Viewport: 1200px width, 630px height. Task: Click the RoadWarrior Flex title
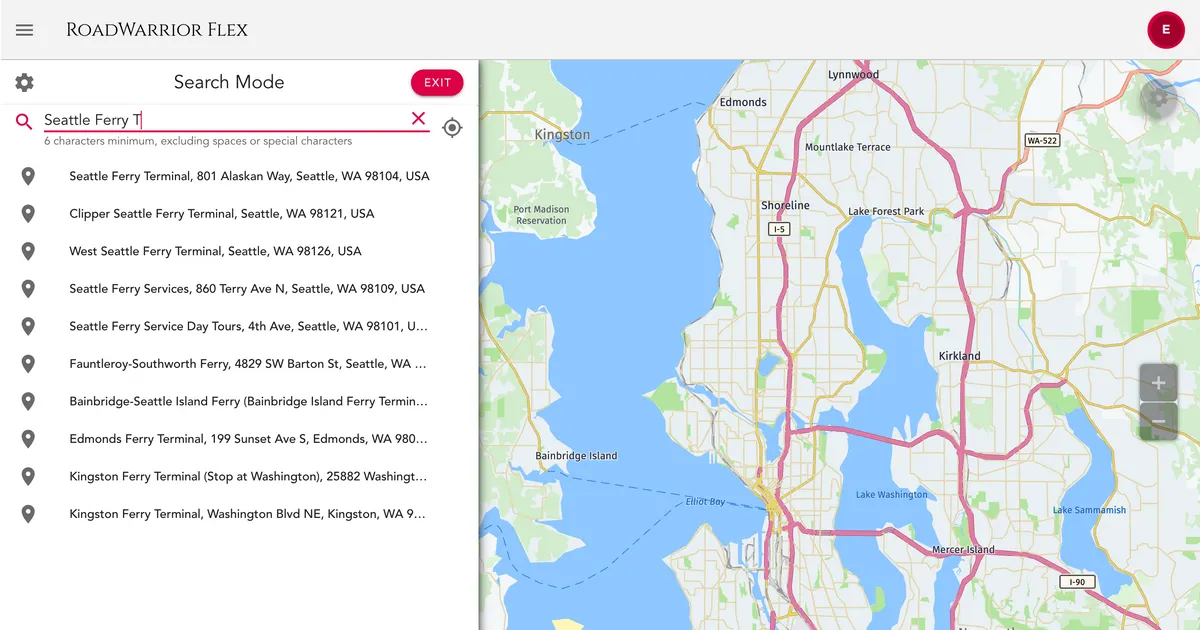coord(157,30)
